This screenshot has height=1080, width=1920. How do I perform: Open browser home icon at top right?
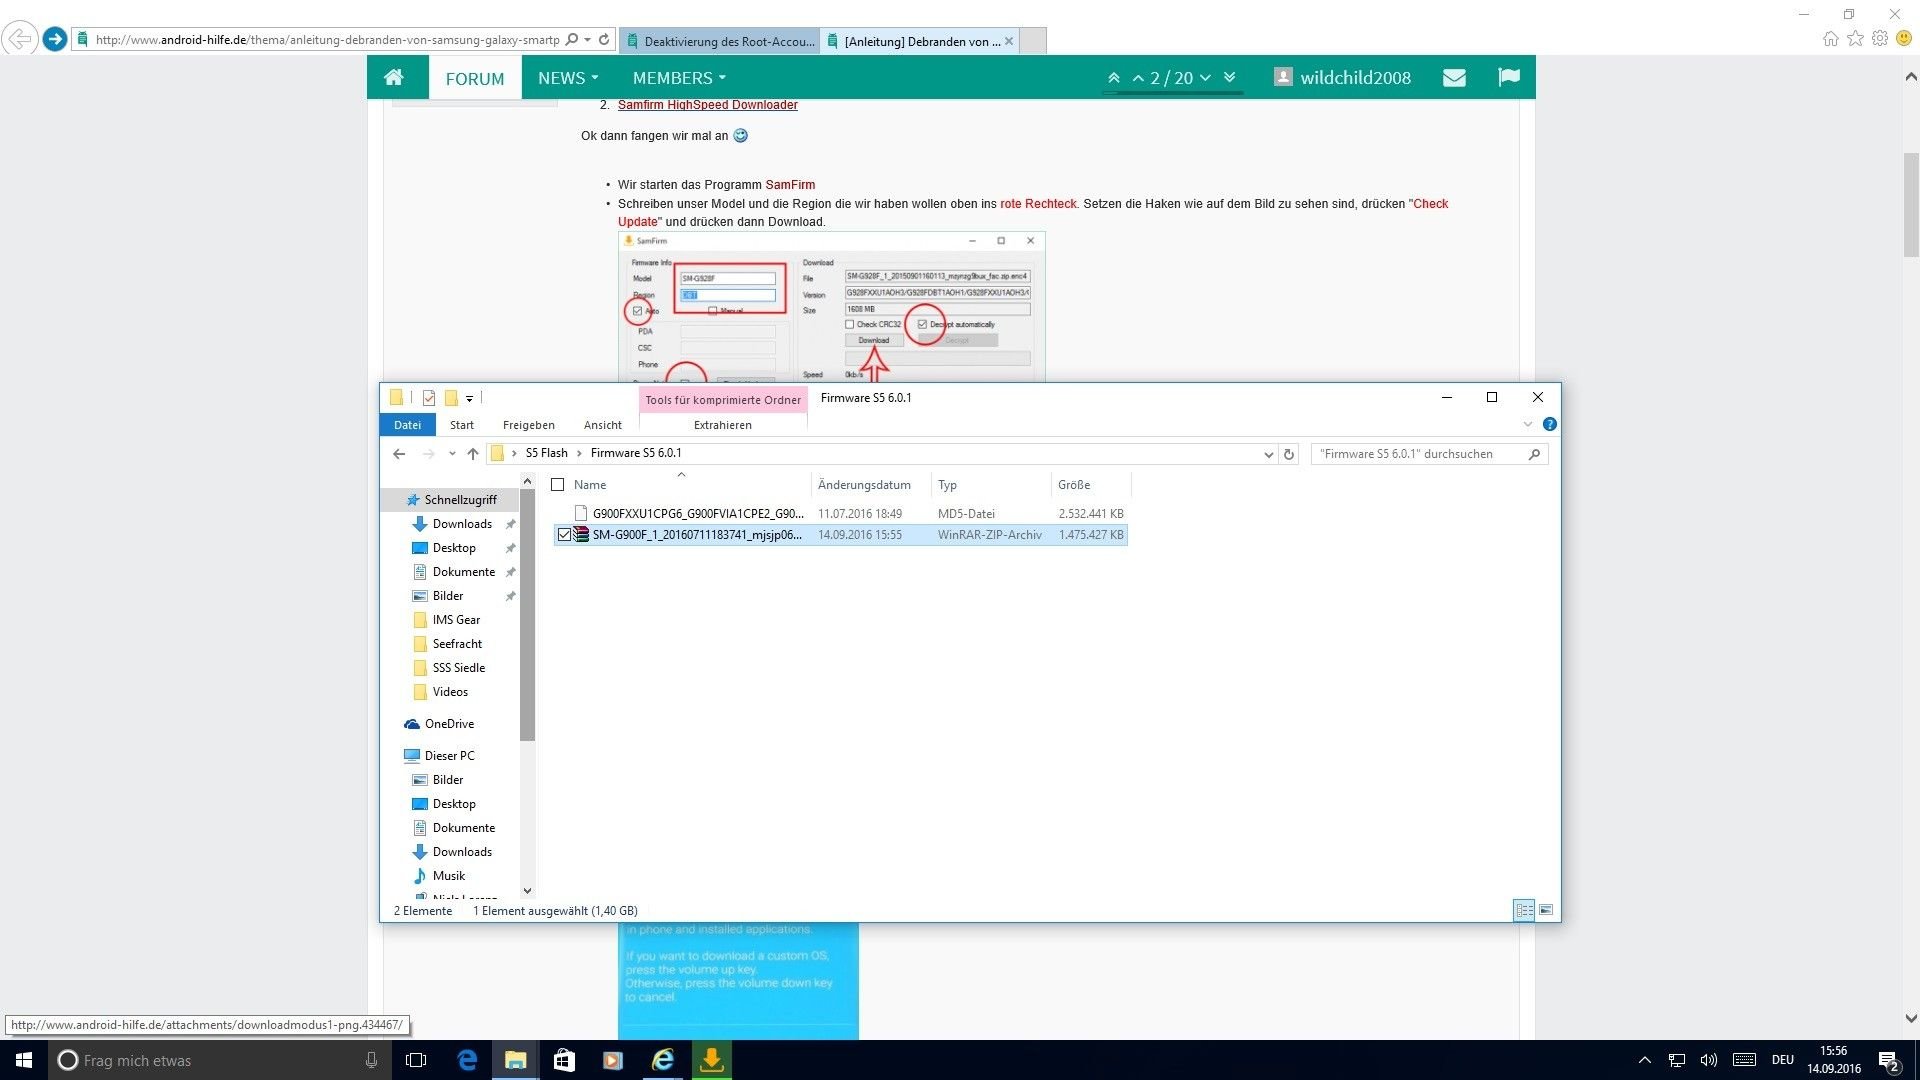pyautogui.click(x=1830, y=38)
